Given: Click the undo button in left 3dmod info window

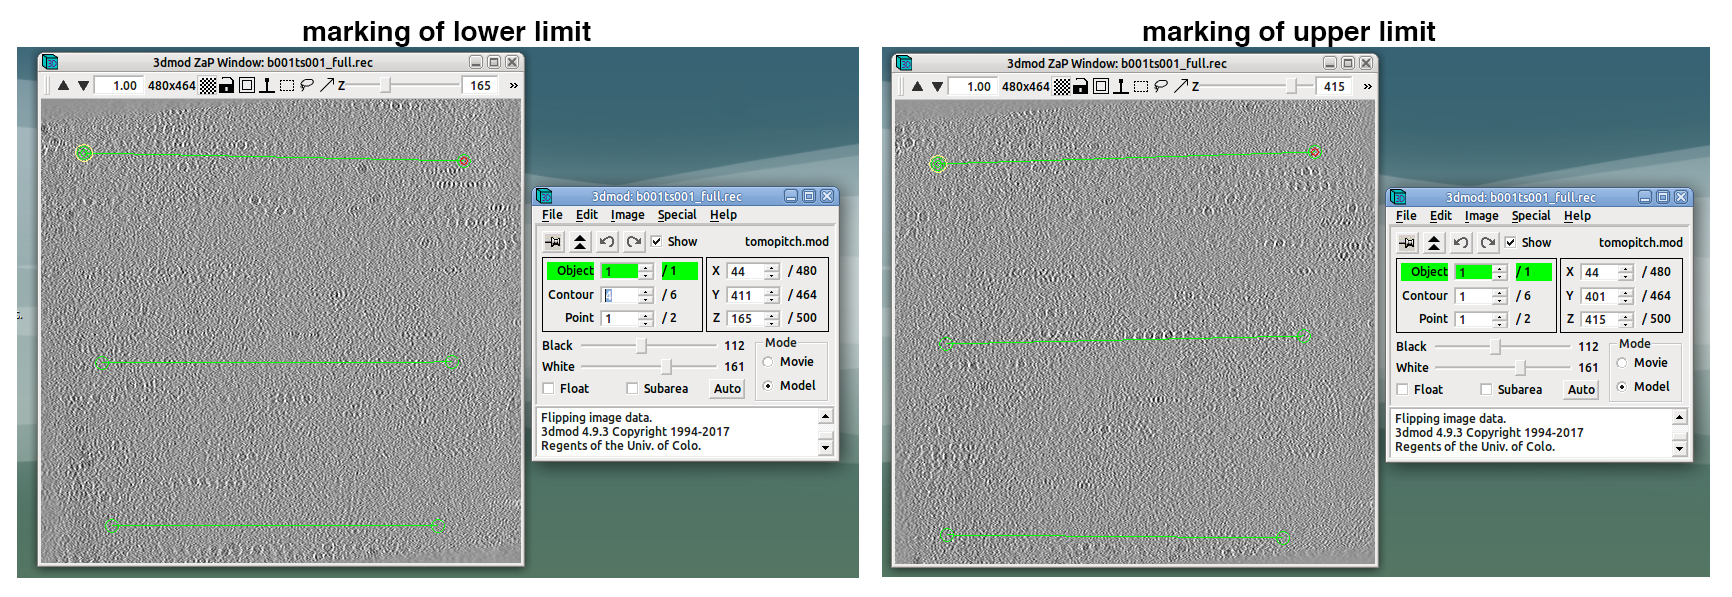Looking at the screenshot, I should tap(606, 242).
